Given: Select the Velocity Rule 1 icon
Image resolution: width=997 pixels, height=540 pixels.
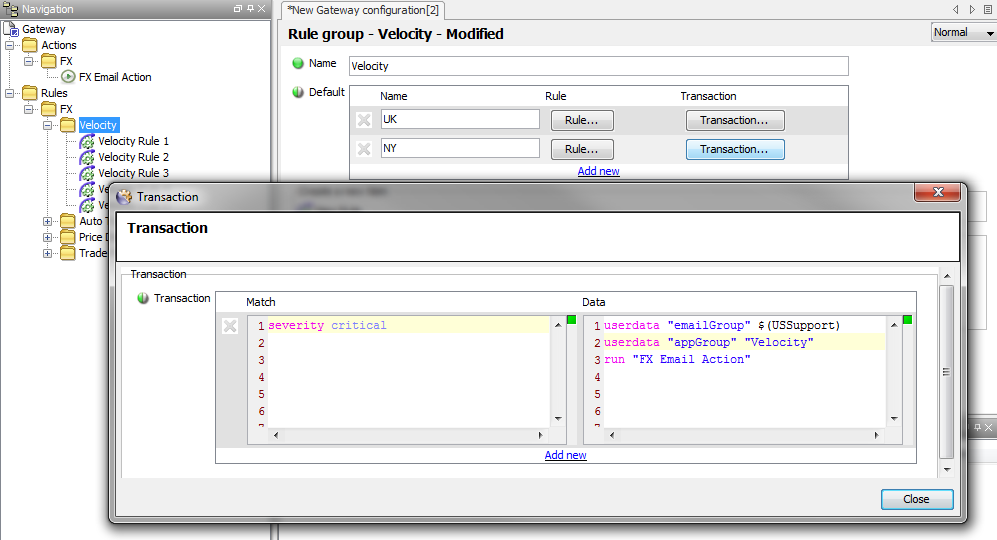Looking at the screenshot, I should coord(87,141).
